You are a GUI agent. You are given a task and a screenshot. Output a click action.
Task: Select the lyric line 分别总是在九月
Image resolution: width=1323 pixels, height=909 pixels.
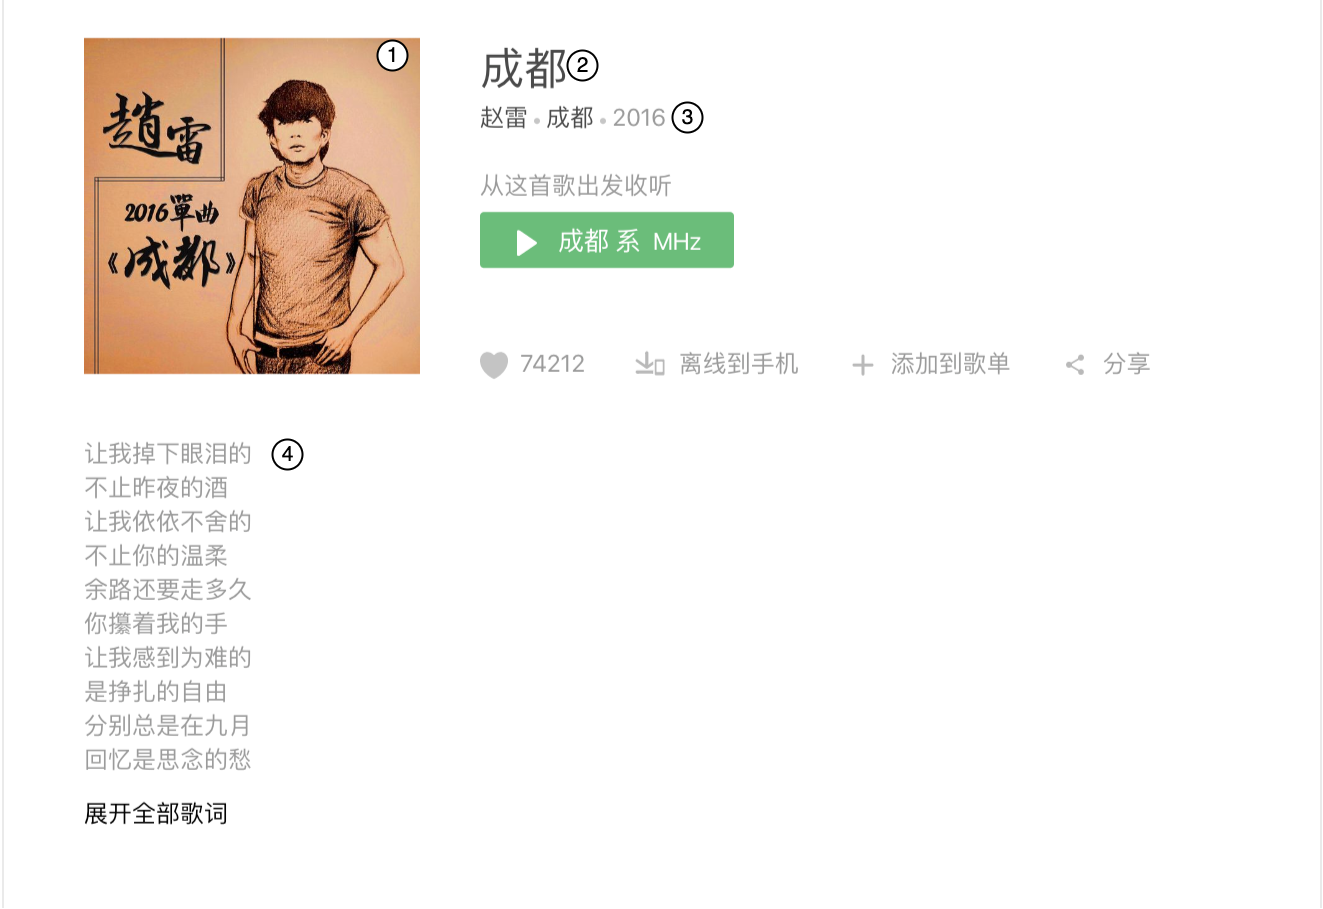tap(168, 725)
